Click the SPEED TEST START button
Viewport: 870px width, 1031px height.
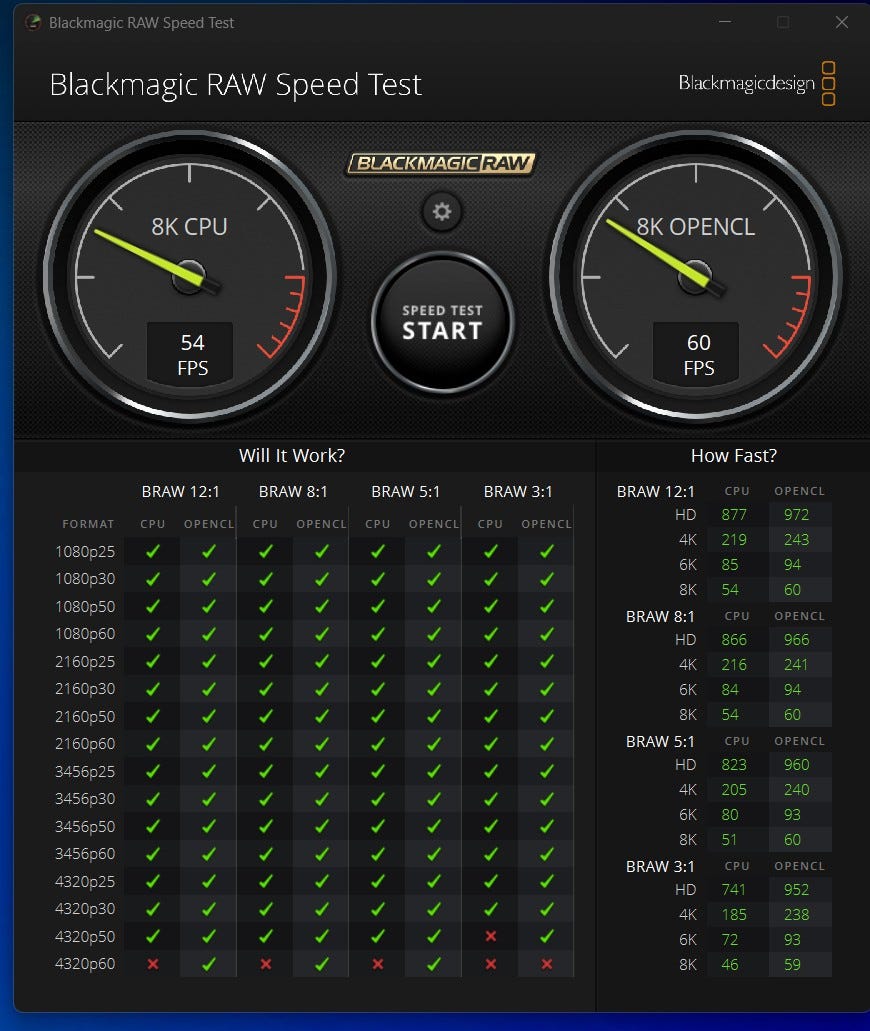[x=442, y=322]
